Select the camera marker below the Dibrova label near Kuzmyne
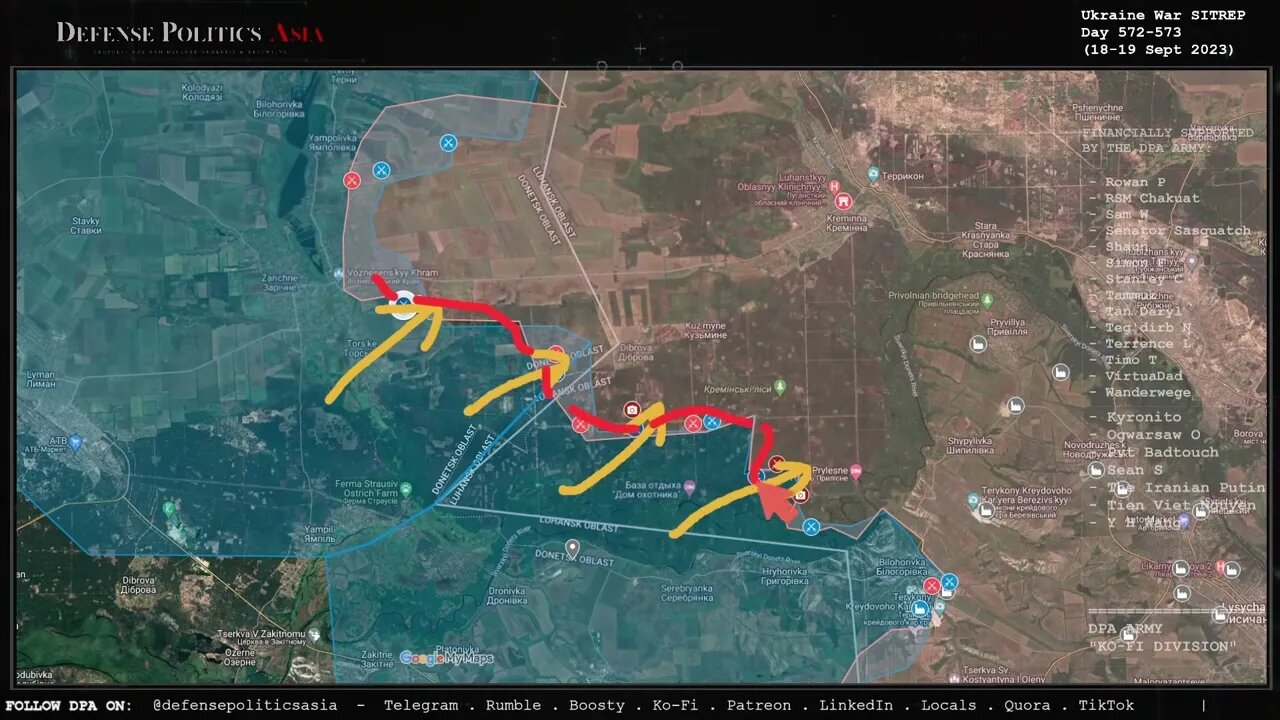The width and height of the screenshot is (1280, 720). pos(632,409)
